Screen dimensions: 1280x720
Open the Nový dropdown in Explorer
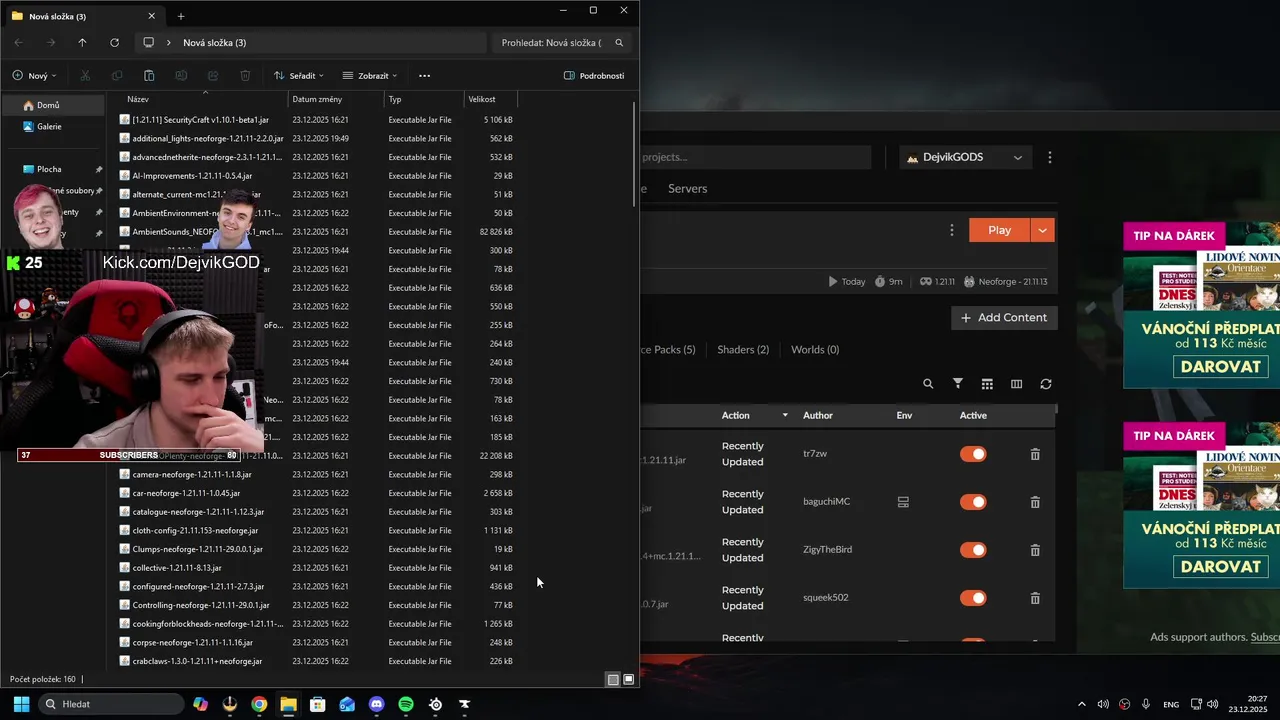(x=34, y=76)
